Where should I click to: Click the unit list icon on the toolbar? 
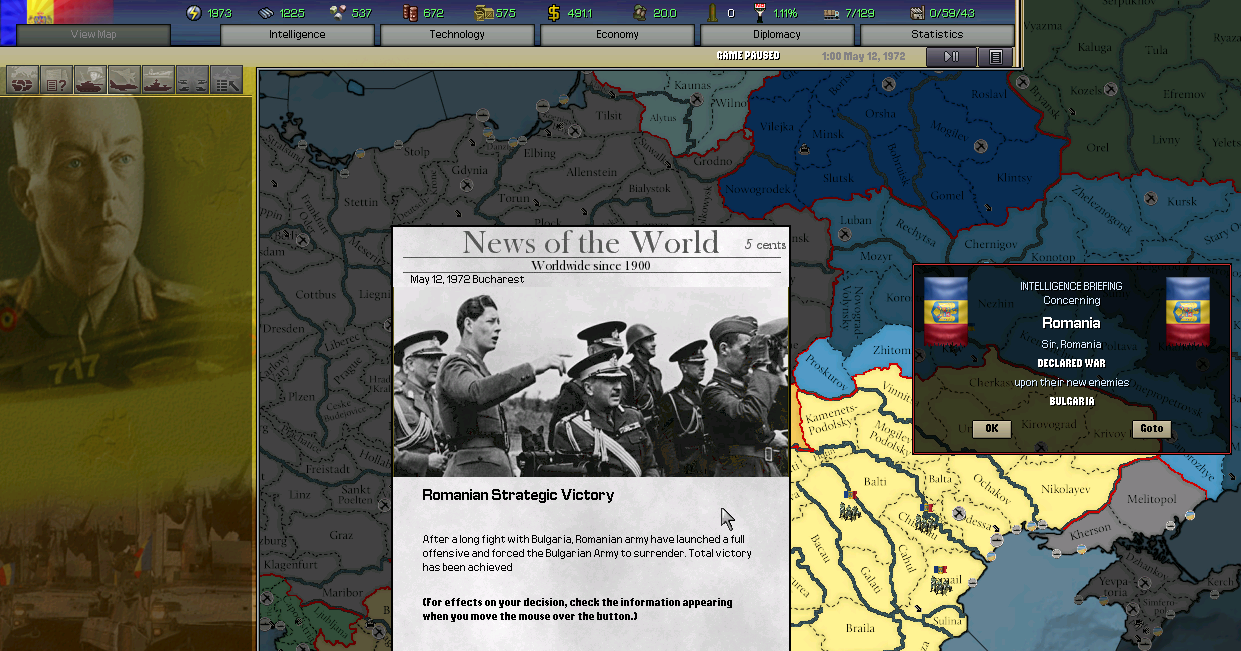click(x=227, y=78)
